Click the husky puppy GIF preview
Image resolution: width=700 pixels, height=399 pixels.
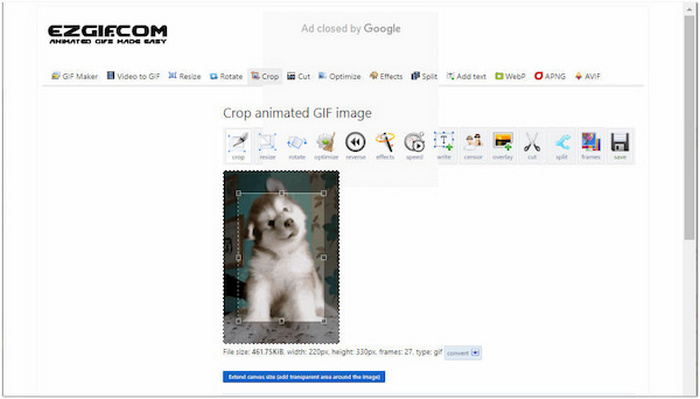click(281, 258)
